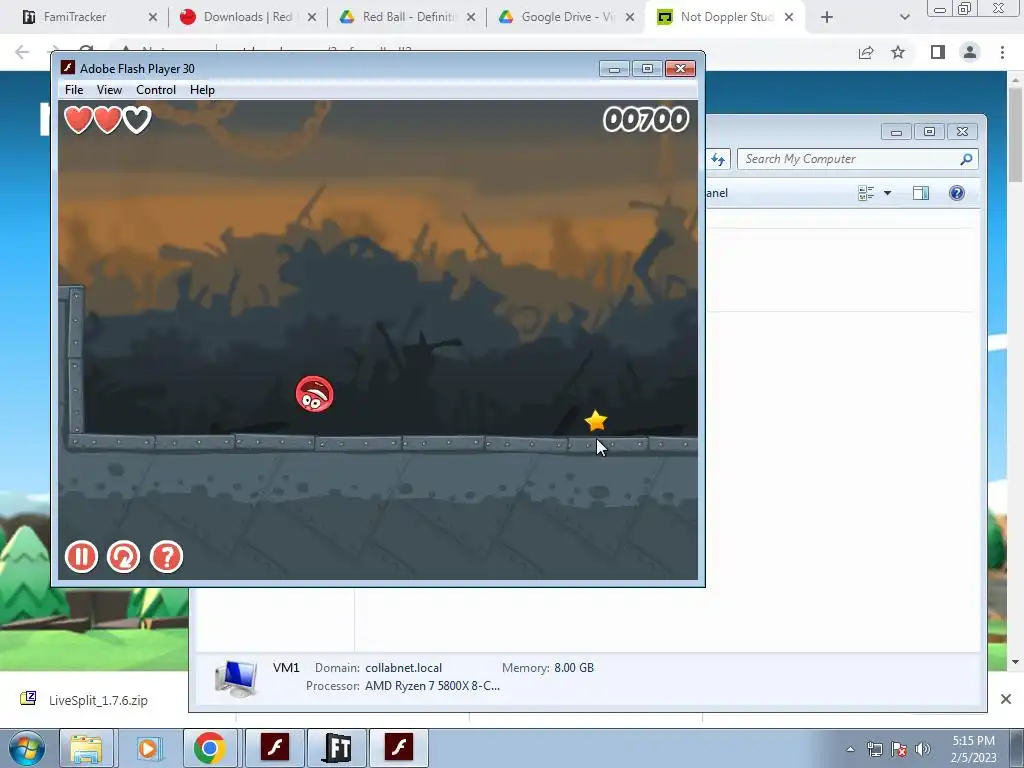Close the FamiTracker tab

pyautogui.click(x=153, y=17)
